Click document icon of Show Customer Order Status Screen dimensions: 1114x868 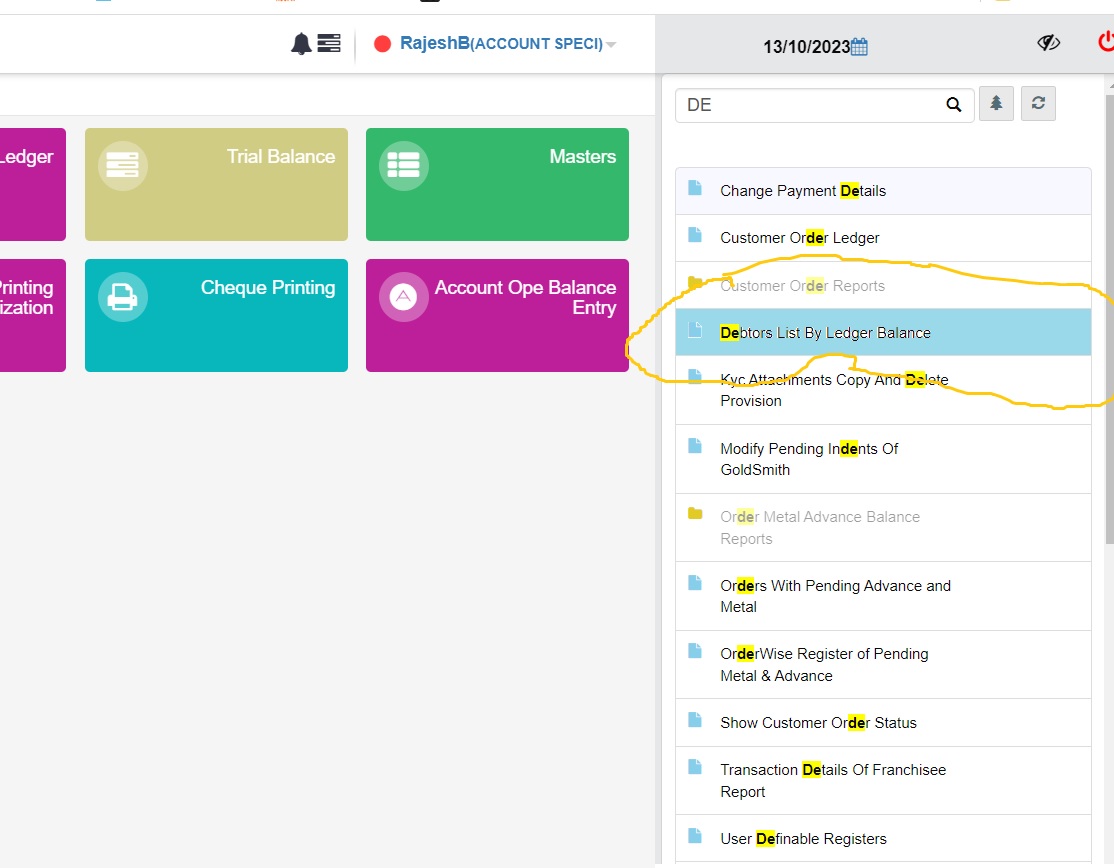(x=695, y=720)
